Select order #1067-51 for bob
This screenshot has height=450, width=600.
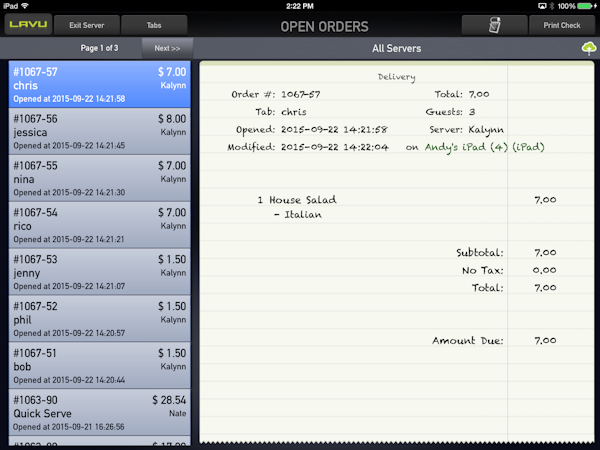(99, 366)
